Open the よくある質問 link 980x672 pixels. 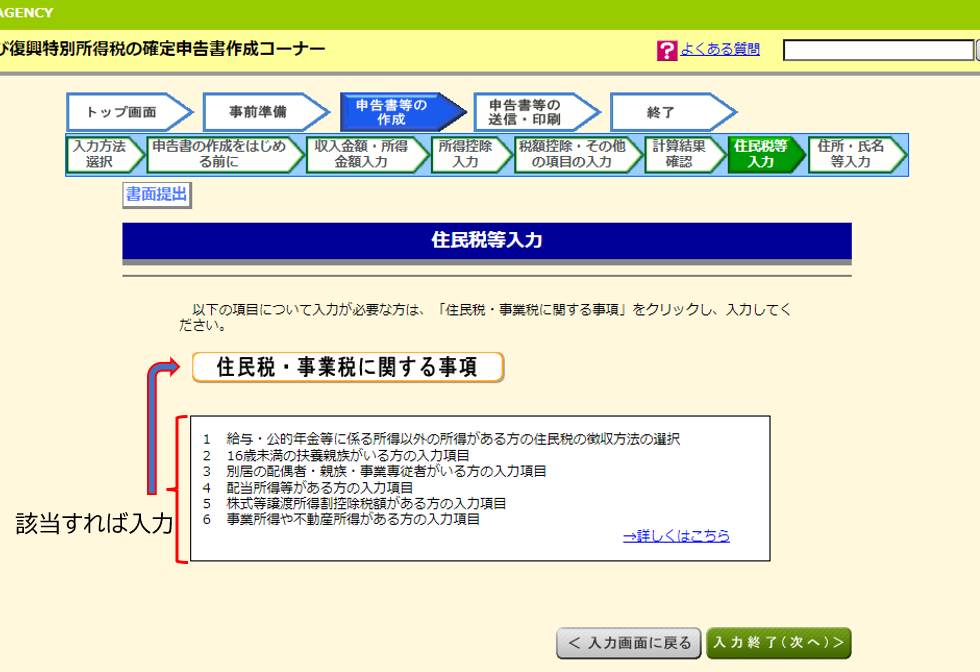tap(720, 49)
